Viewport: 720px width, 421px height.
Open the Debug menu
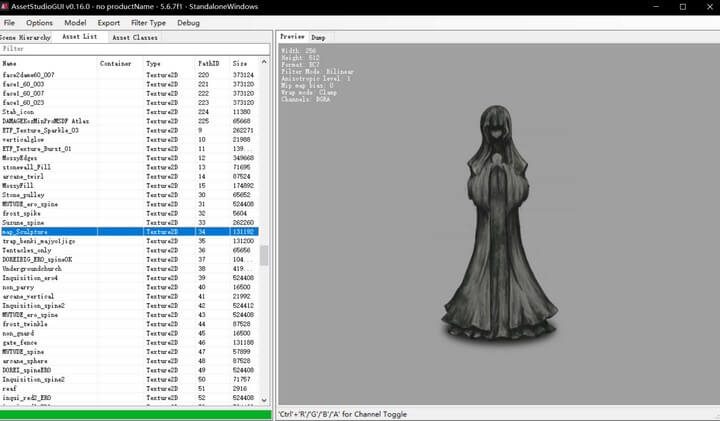(188, 22)
